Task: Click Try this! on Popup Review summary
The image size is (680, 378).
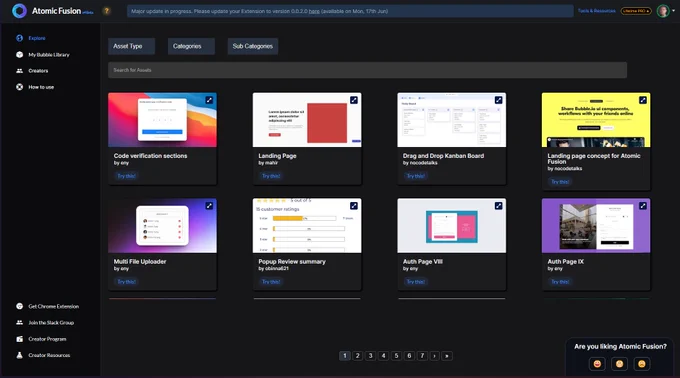Action: (x=271, y=282)
